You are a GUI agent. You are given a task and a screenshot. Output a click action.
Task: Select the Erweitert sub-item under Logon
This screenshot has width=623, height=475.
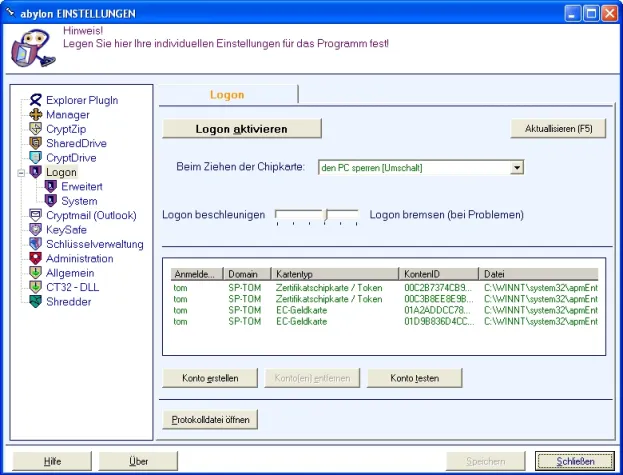point(81,187)
